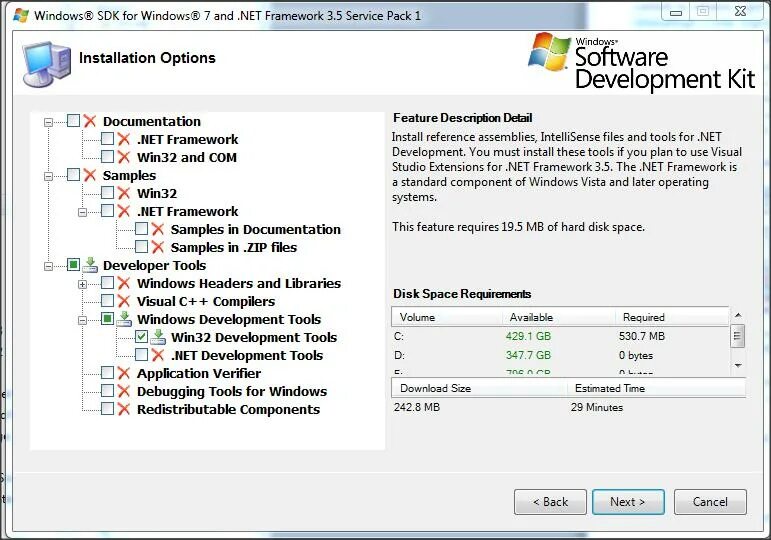The image size is (771, 540).
Task: Click the Required column header
Action: 672,317
